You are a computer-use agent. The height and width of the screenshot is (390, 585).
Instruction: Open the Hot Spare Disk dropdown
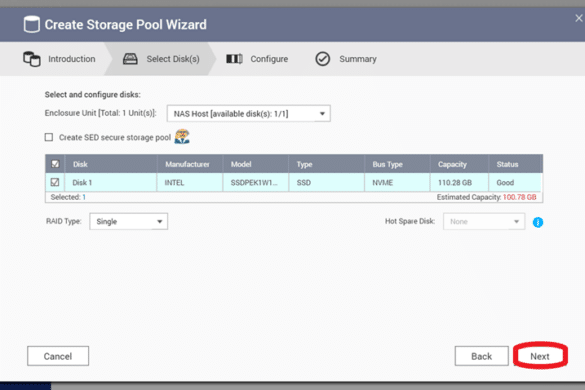click(484, 221)
